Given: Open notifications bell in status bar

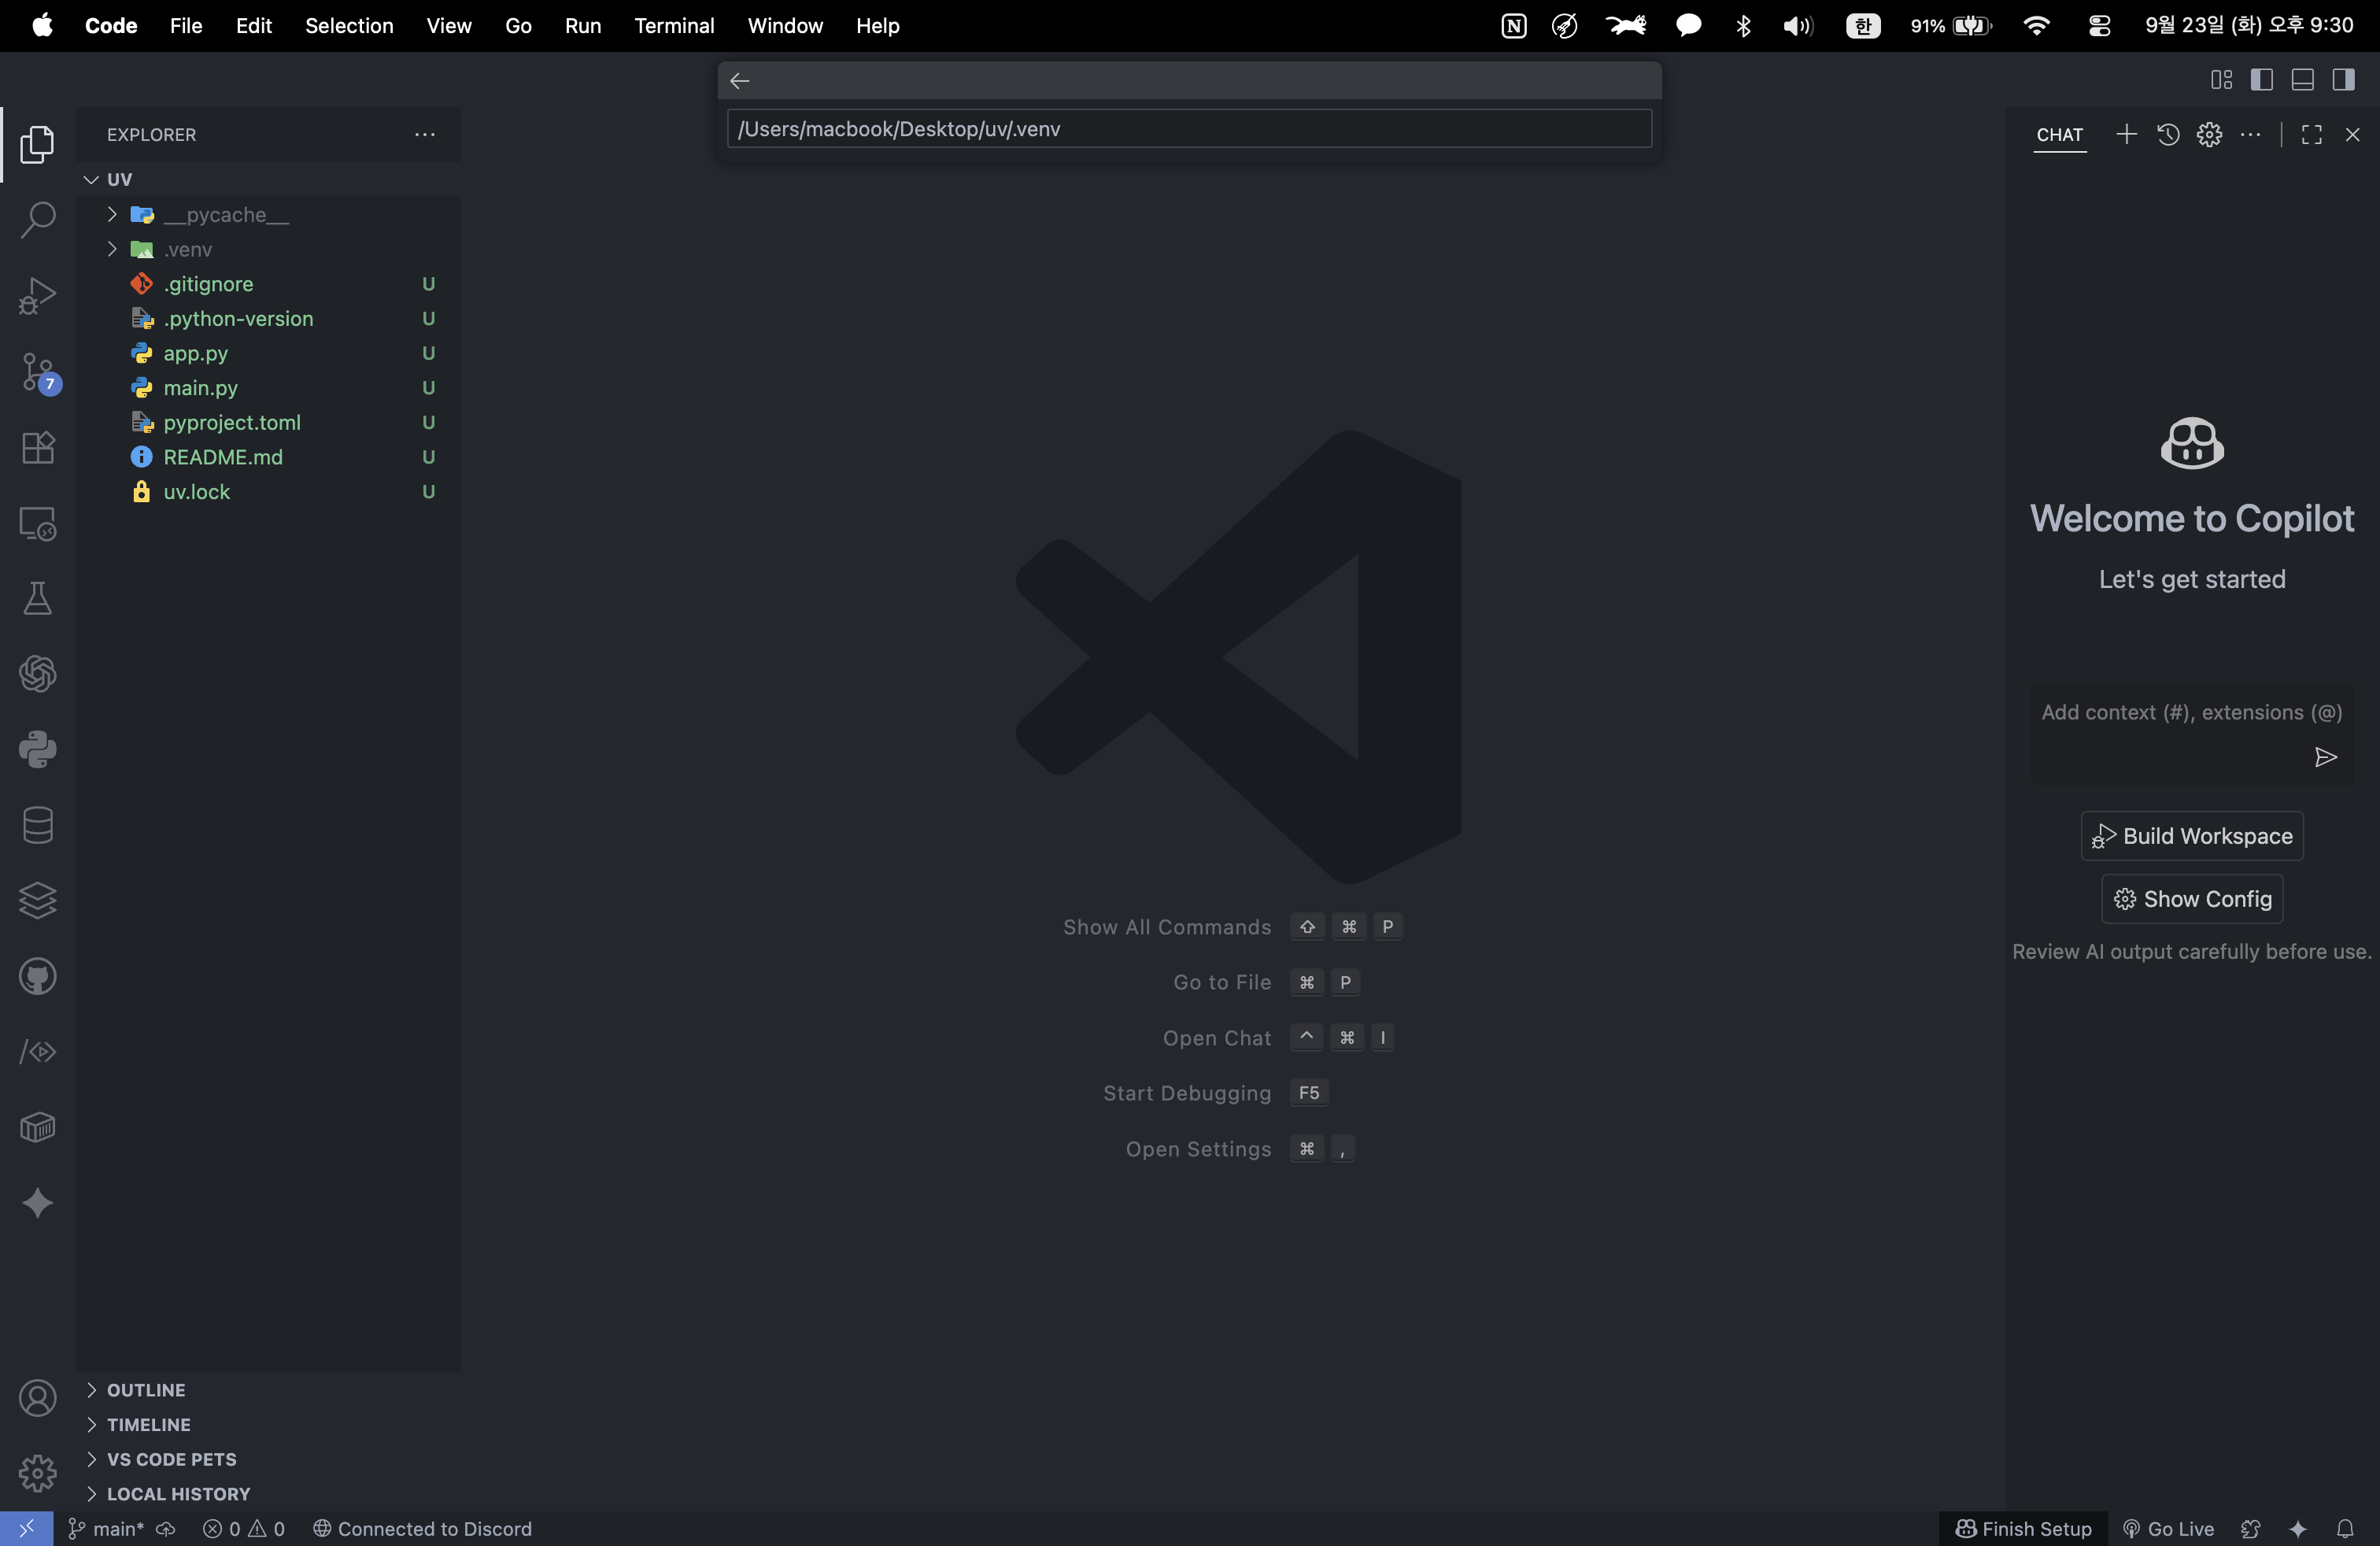Looking at the screenshot, I should point(2344,1528).
